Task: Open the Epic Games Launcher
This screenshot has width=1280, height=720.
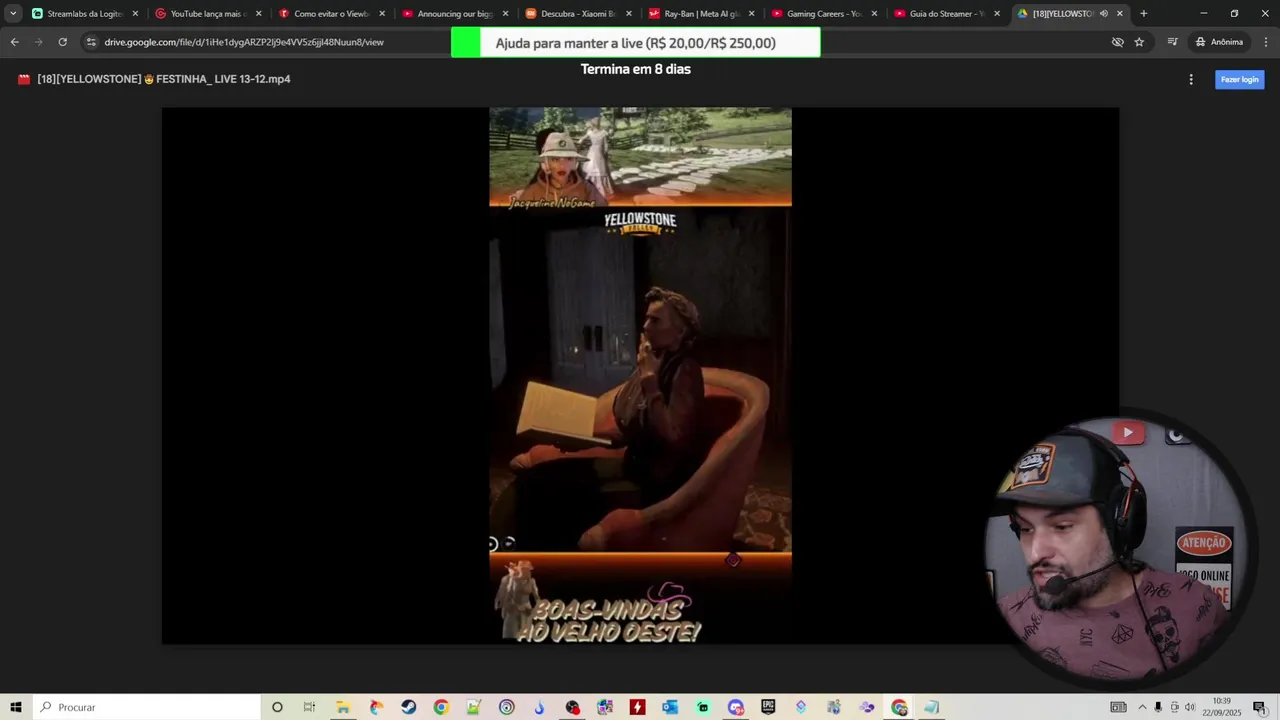Action: point(768,707)
